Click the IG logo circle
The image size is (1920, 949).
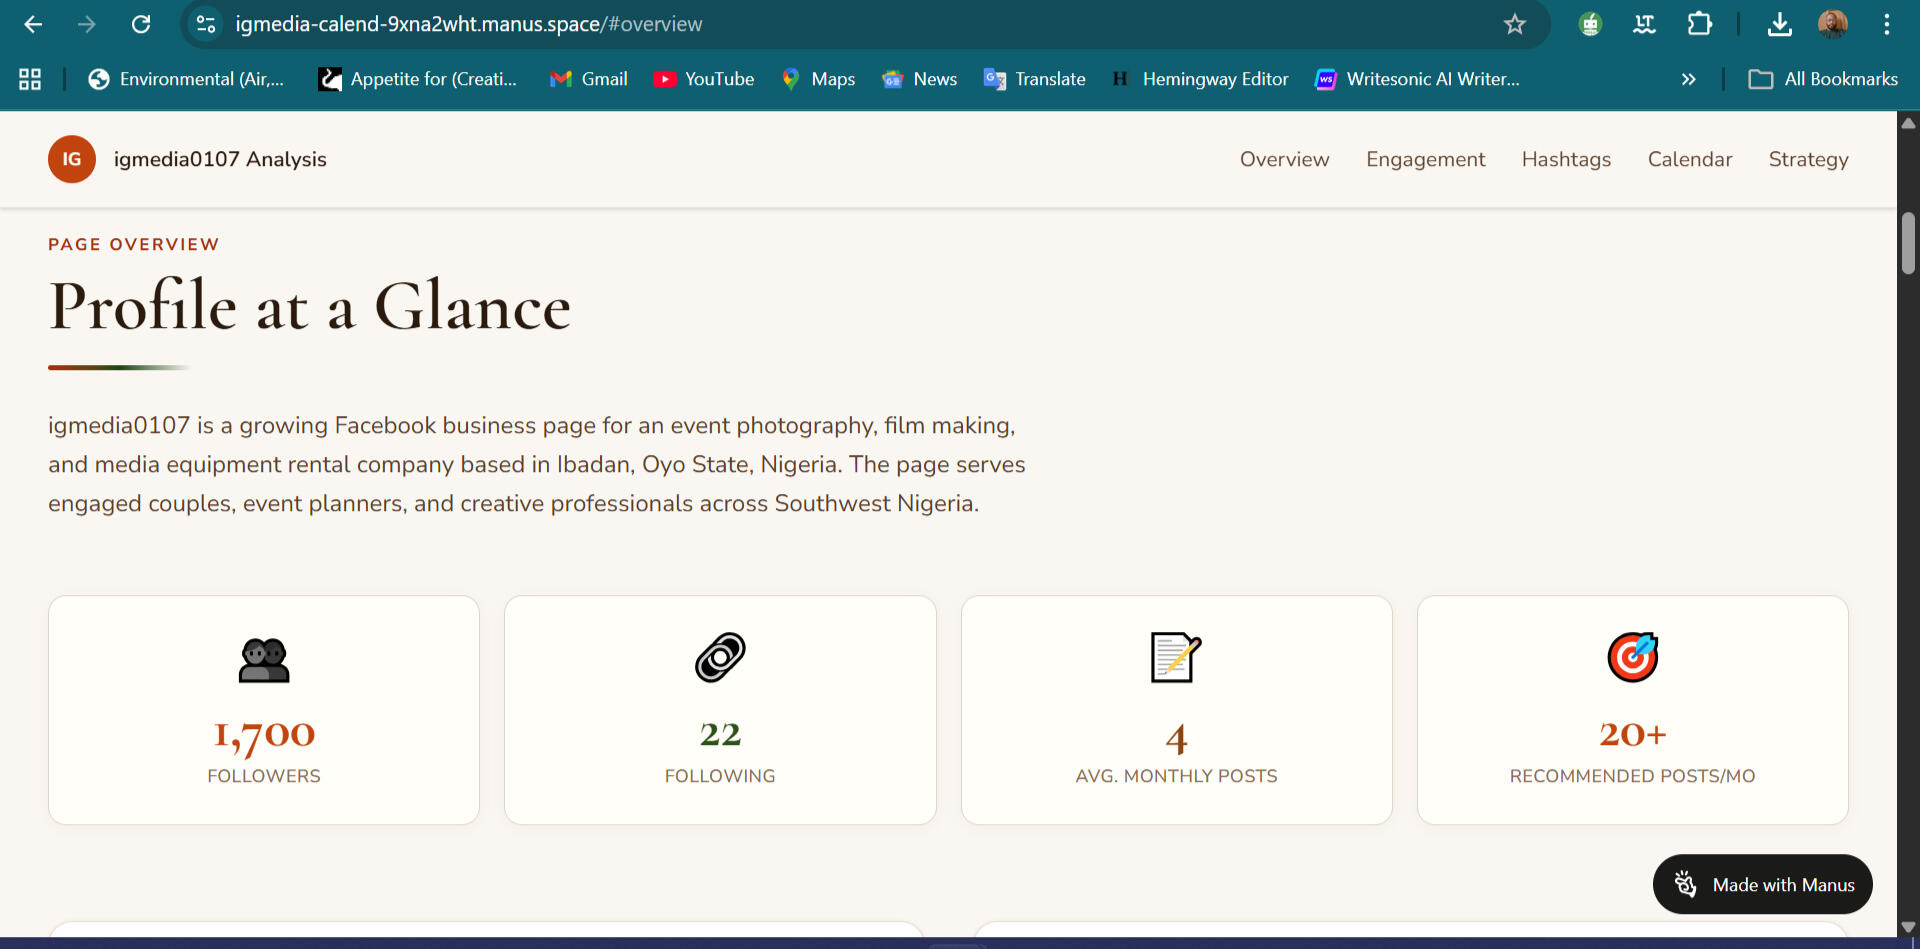pos(72,159)
